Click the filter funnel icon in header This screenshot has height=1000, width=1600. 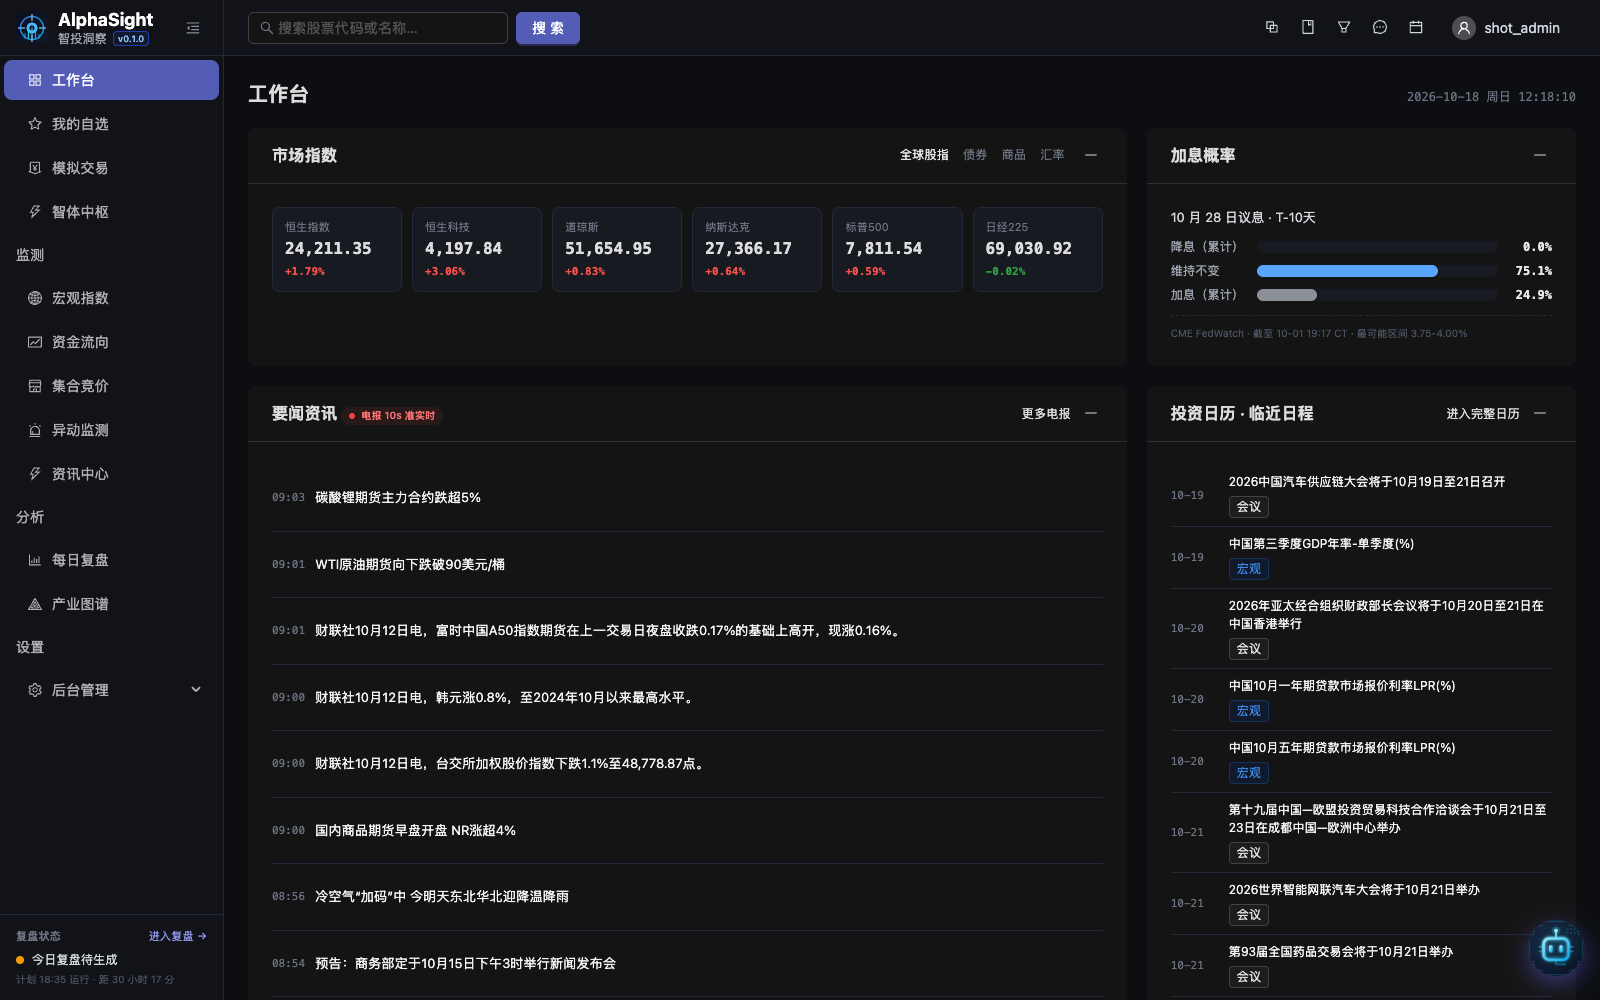tap(1344, 27)
